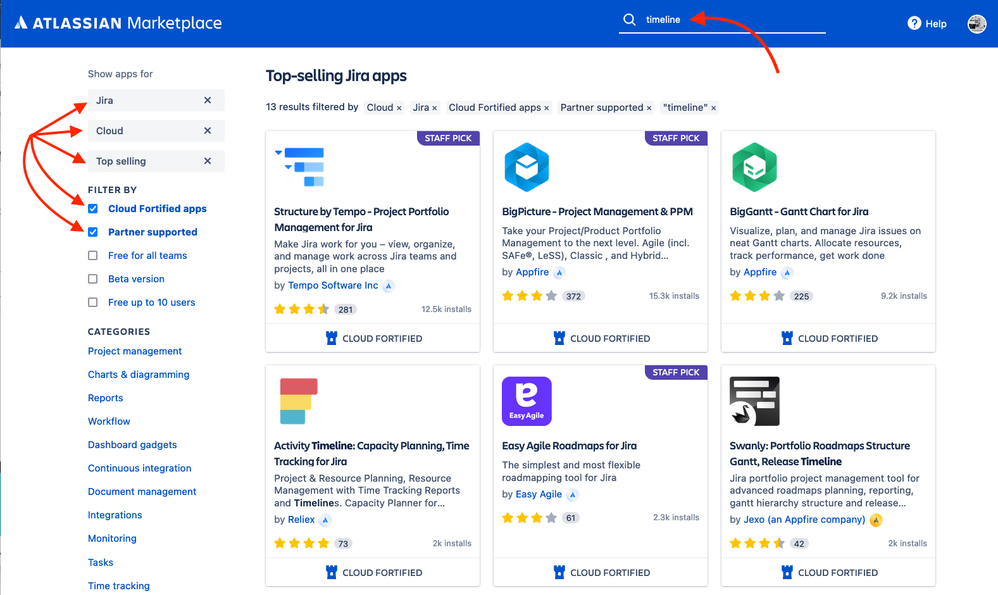Open the Workflow category

coord(109,421)
